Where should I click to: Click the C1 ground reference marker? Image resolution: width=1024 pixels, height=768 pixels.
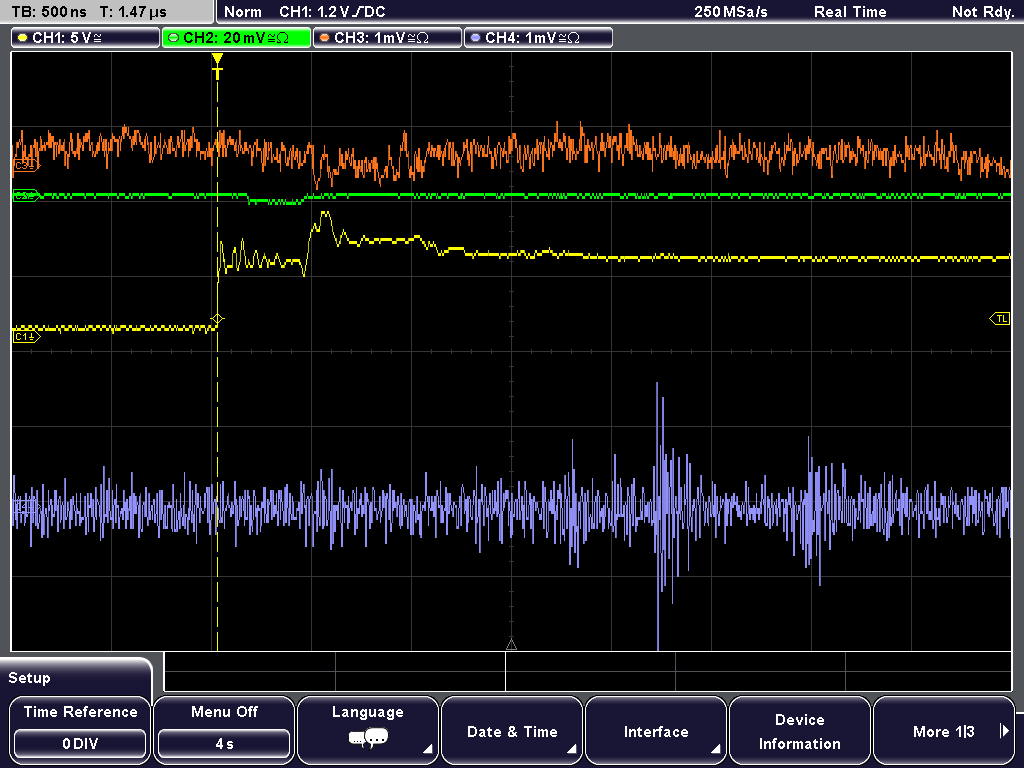26,337
